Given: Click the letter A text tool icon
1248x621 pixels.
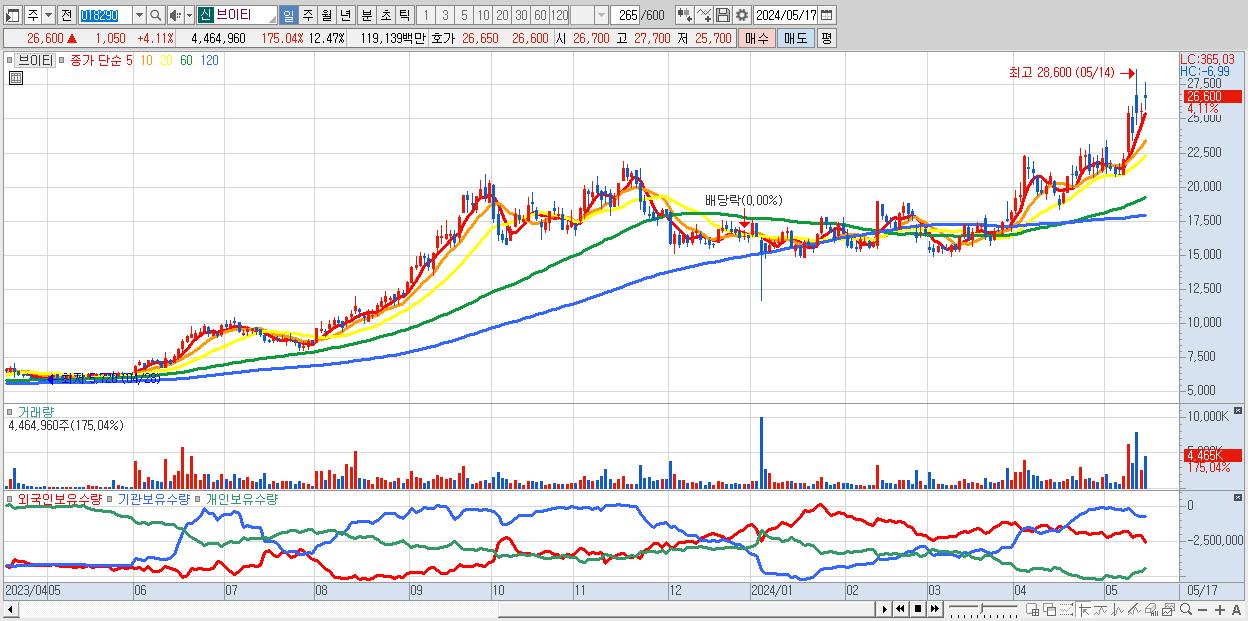Looking at the screenshot, I should 1236,610.
